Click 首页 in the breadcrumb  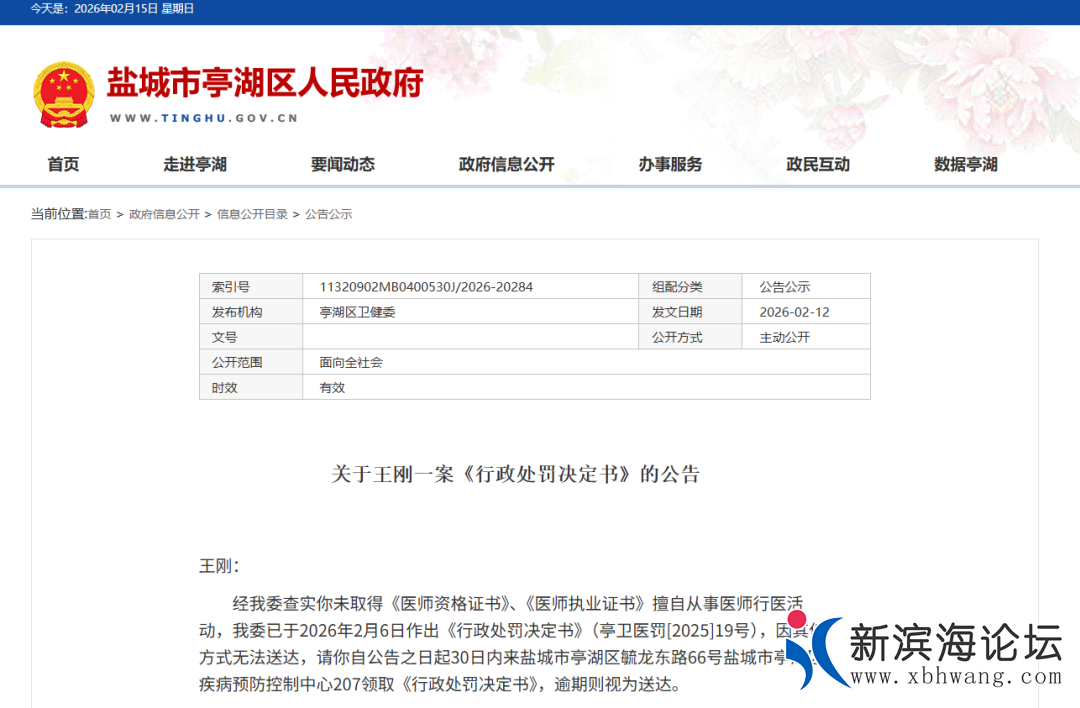[x=99, y=214]
